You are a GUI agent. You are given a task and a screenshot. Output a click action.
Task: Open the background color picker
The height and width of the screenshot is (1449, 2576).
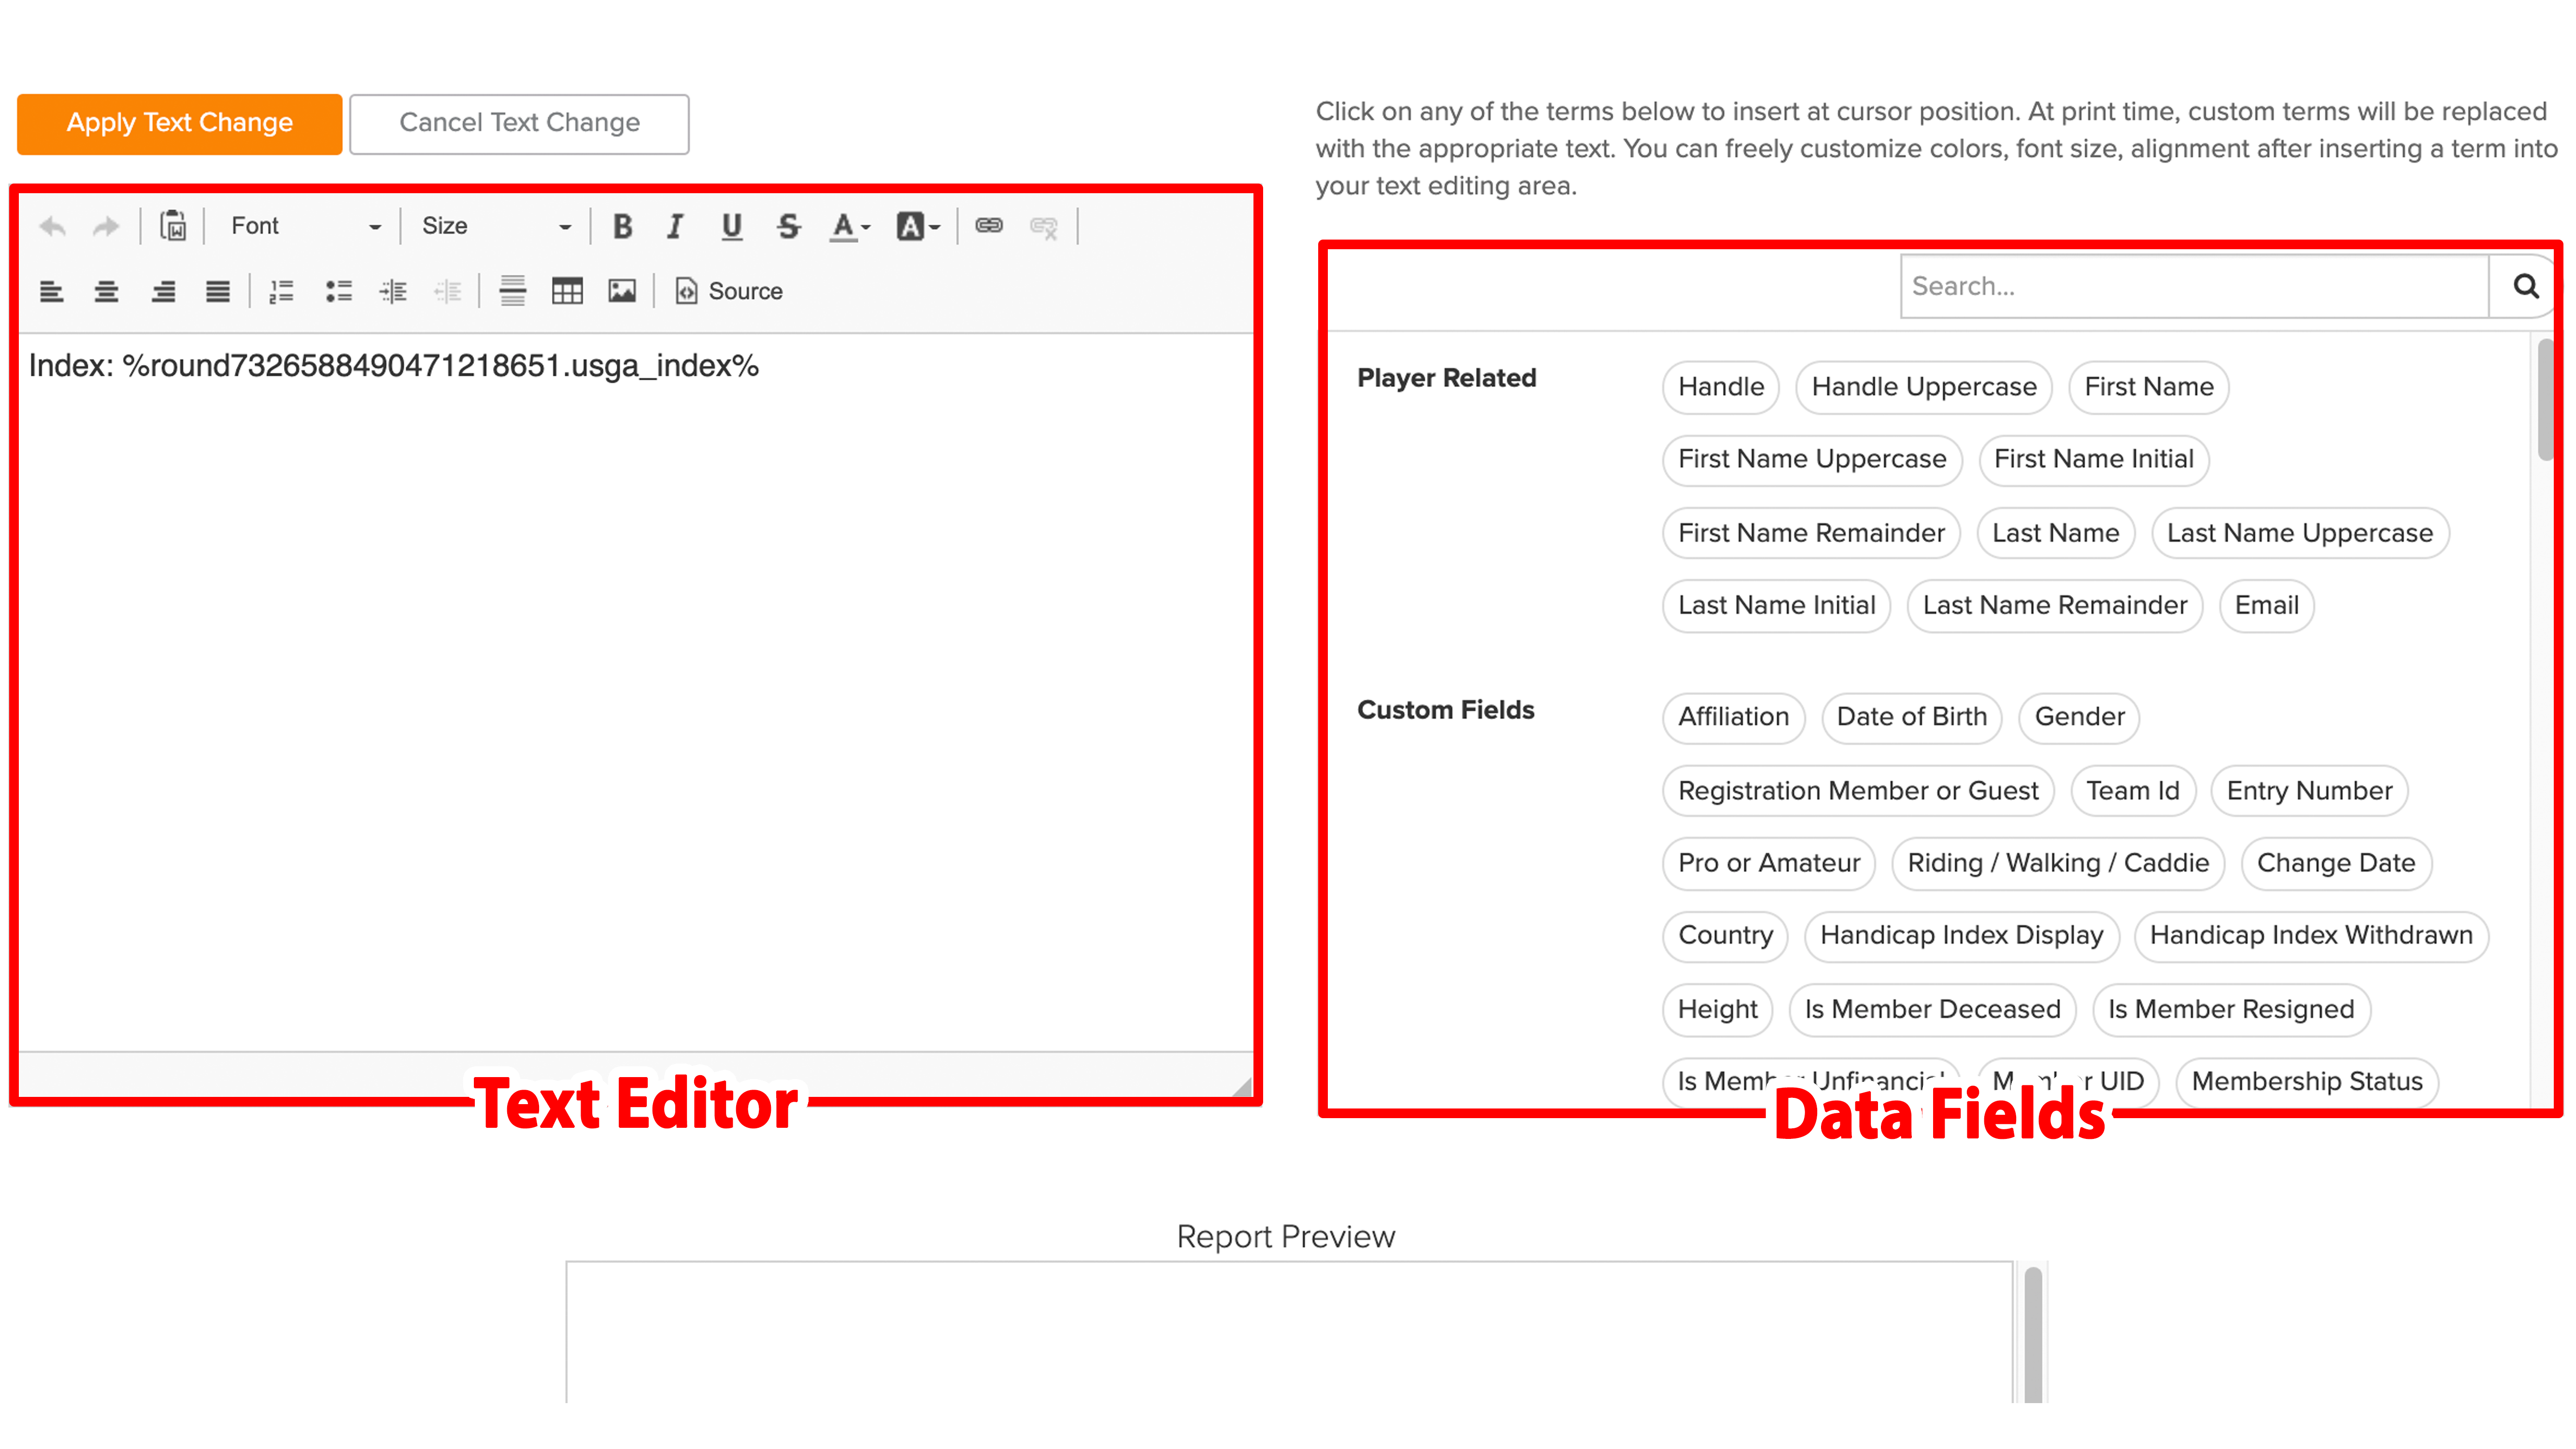[918, 226]
